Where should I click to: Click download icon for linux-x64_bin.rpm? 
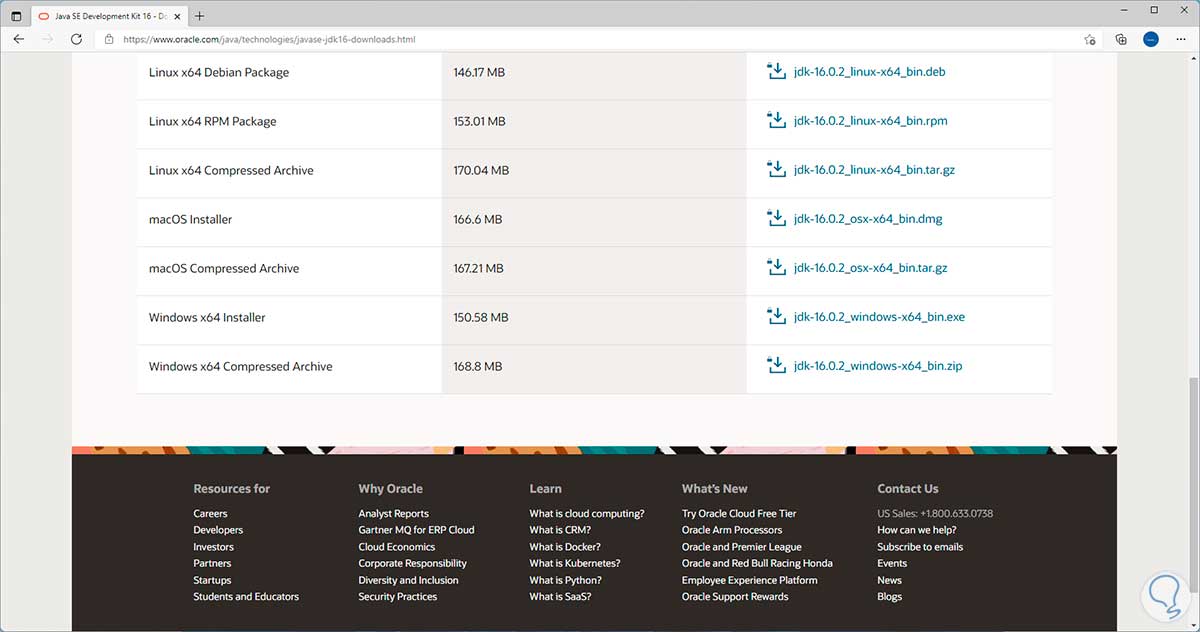click(776, 120)
